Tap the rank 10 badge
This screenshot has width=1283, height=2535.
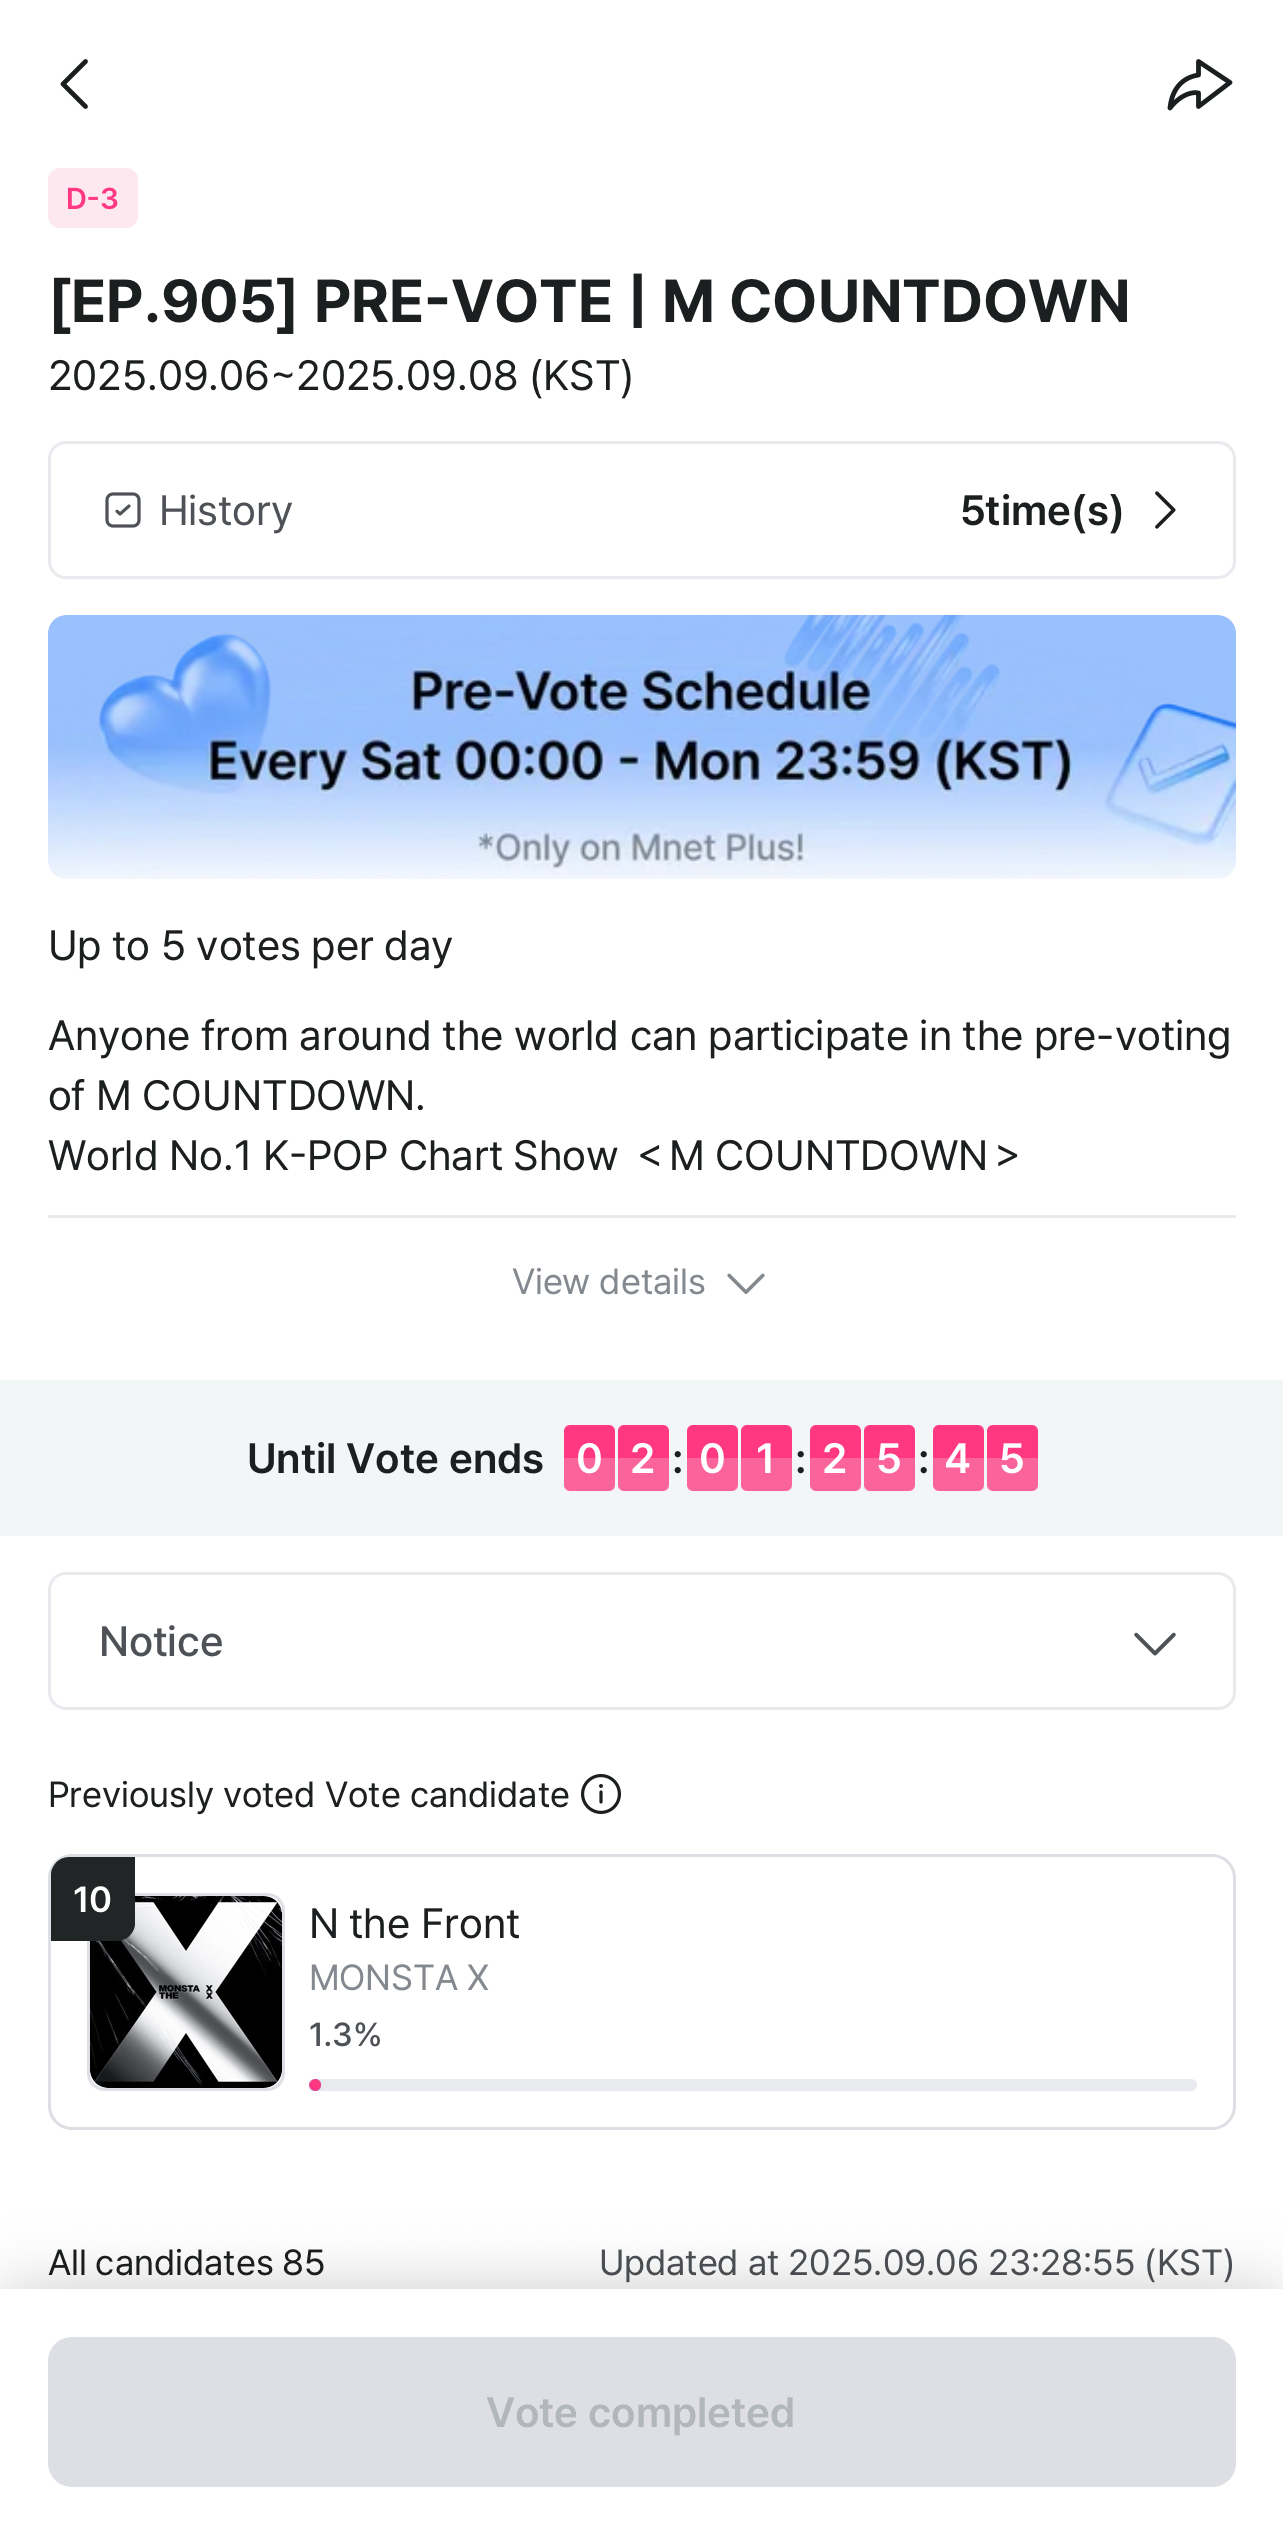tap(93, 1899)
